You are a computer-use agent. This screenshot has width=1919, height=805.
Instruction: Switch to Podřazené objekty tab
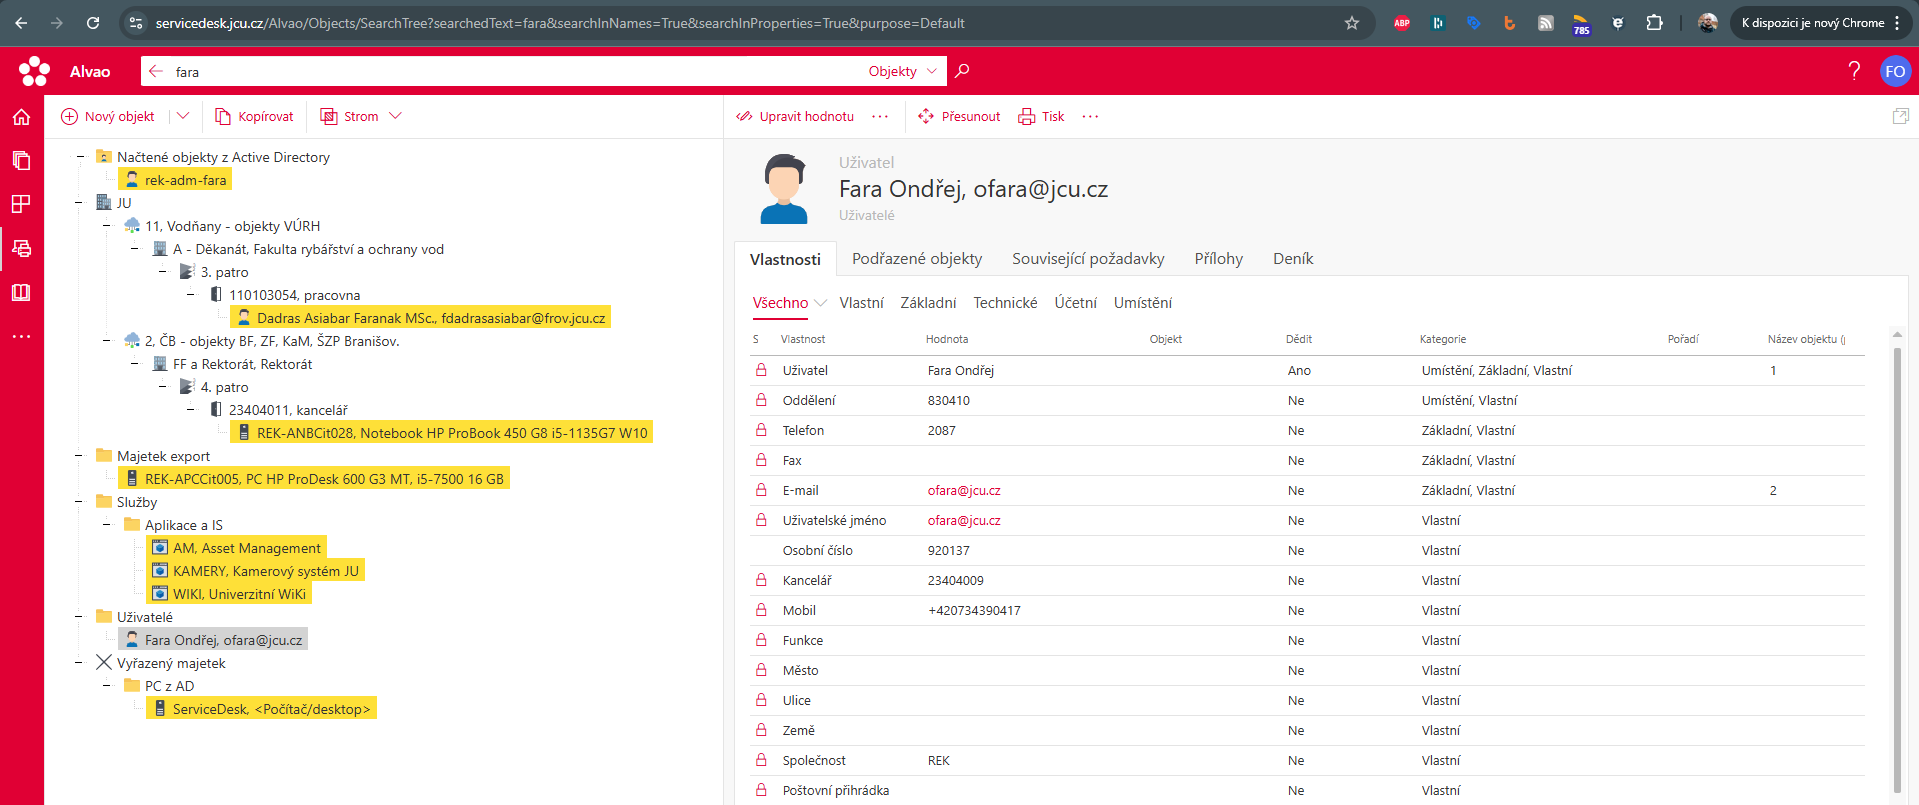click(916, 259)
